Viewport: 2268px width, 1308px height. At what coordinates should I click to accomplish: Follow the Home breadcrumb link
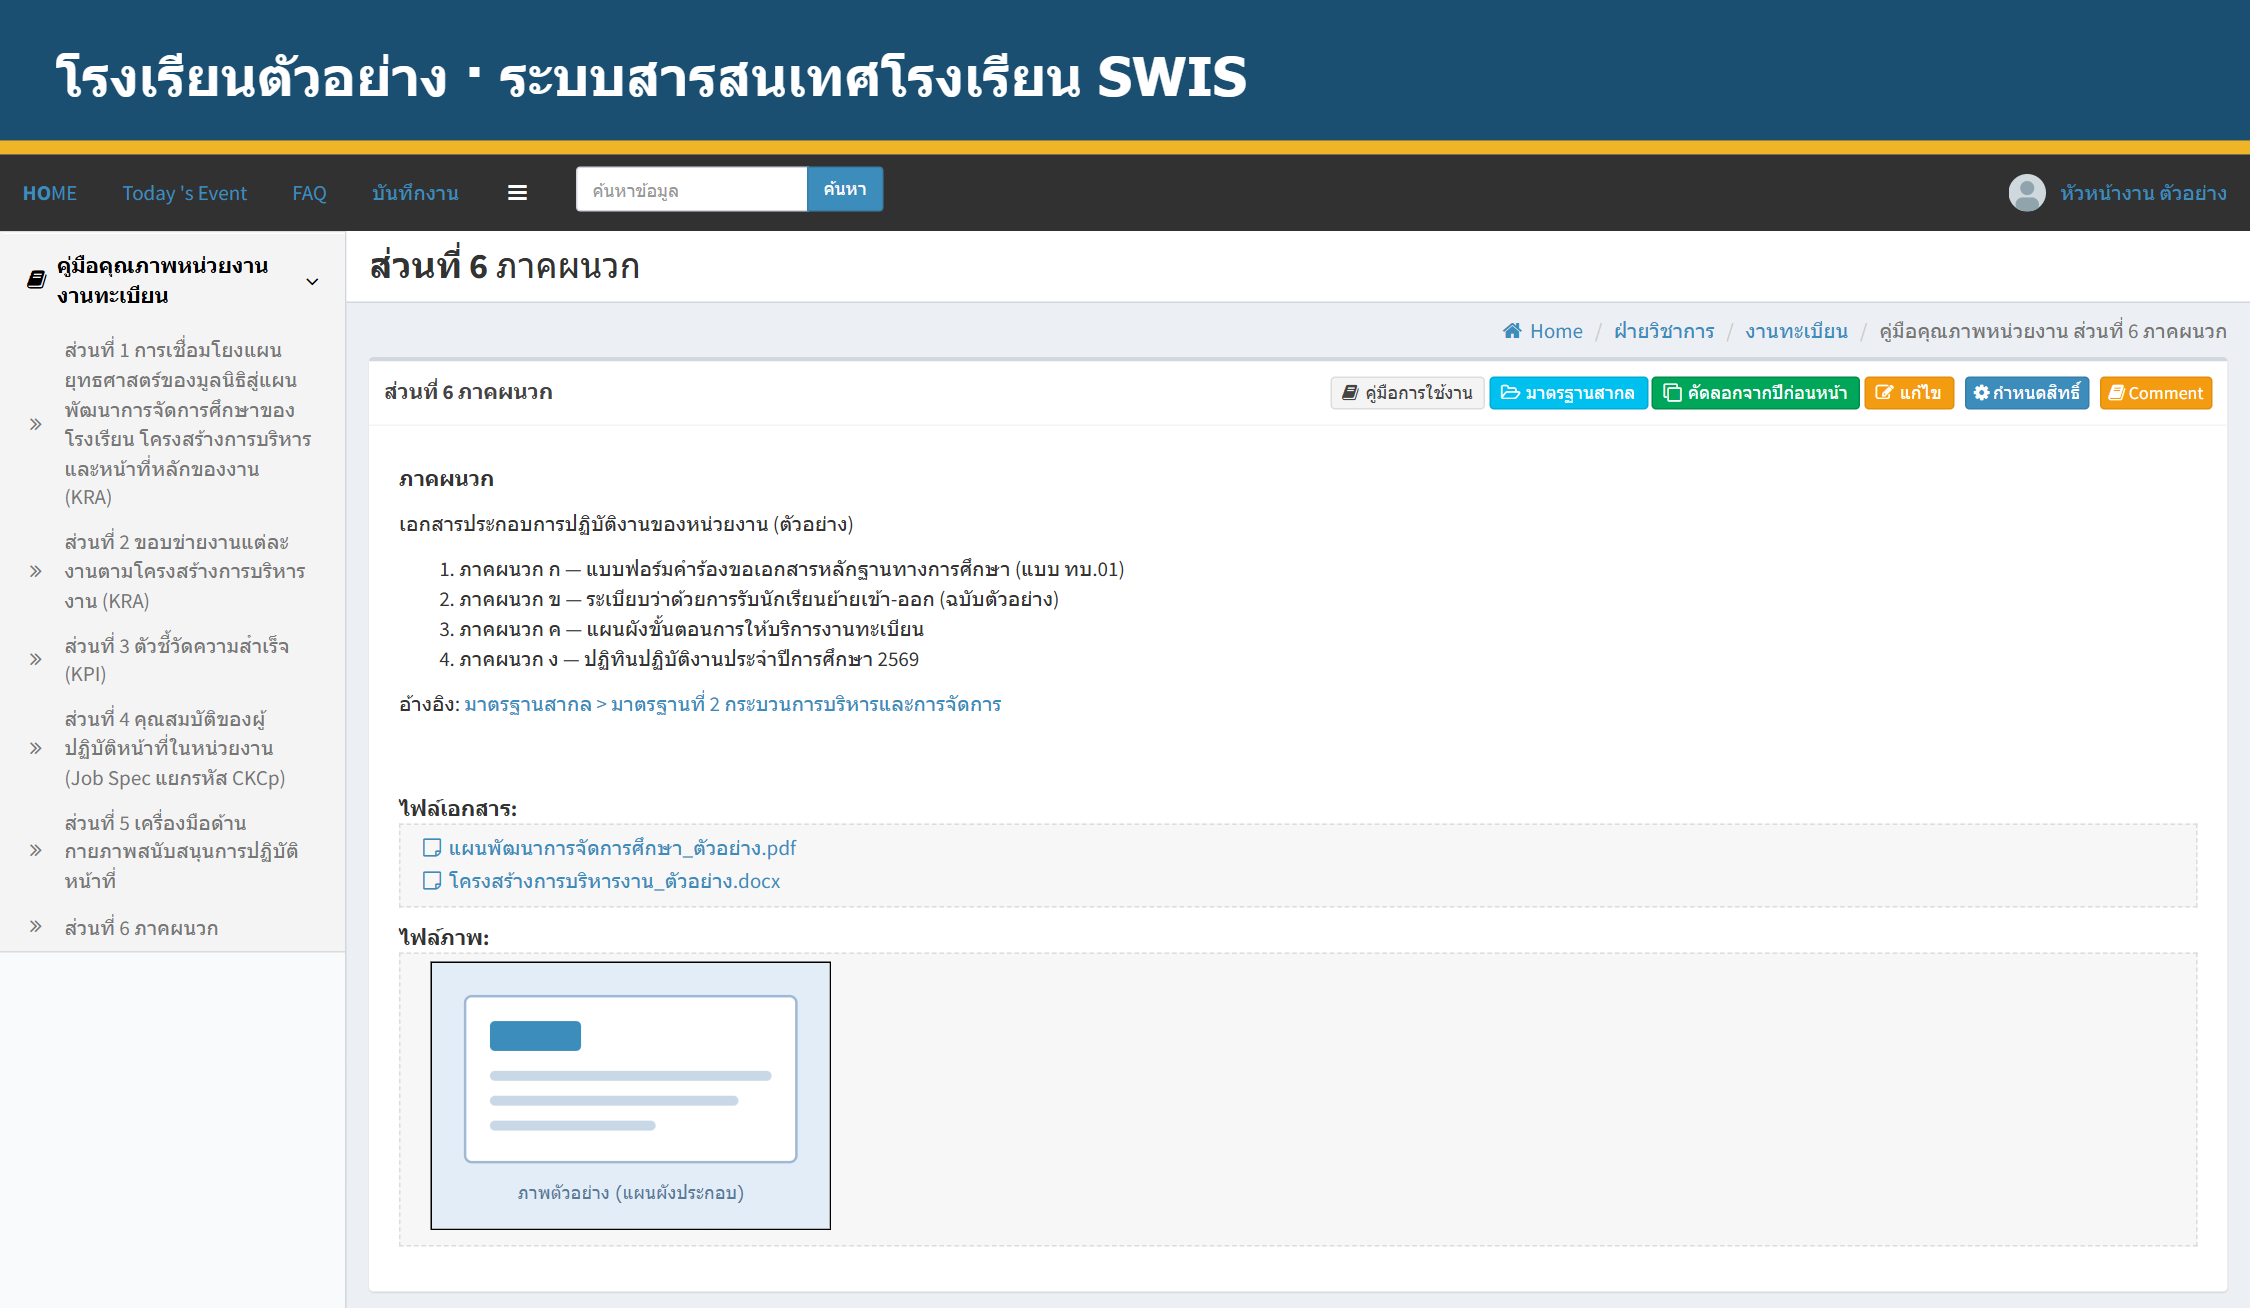pyautogui.click(x=1555, y=331)
